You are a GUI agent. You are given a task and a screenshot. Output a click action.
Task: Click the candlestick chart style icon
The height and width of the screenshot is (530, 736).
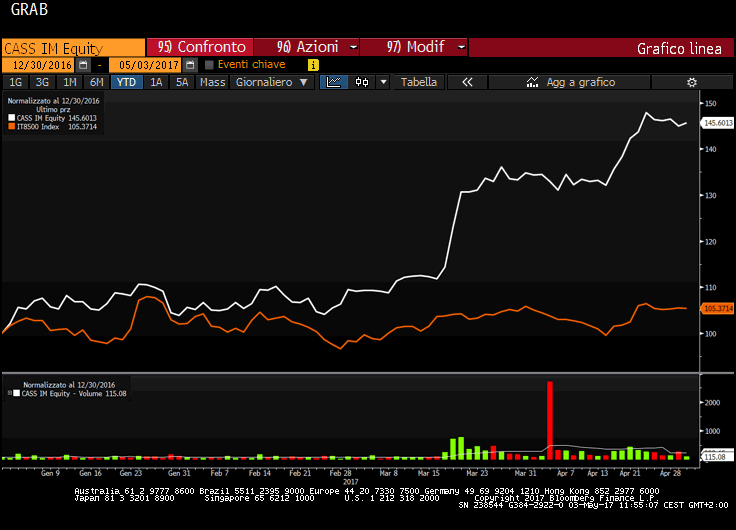click(362, 83)
